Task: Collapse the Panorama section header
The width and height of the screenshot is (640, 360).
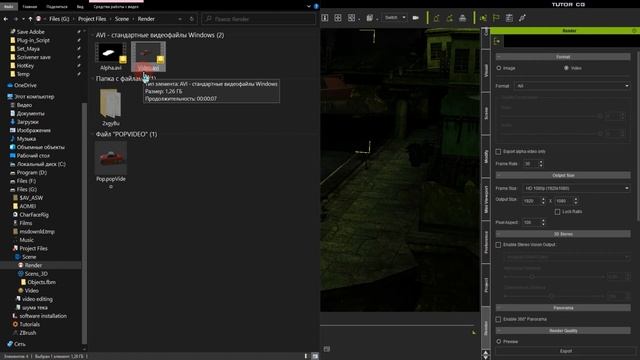Action: [563, 308]
